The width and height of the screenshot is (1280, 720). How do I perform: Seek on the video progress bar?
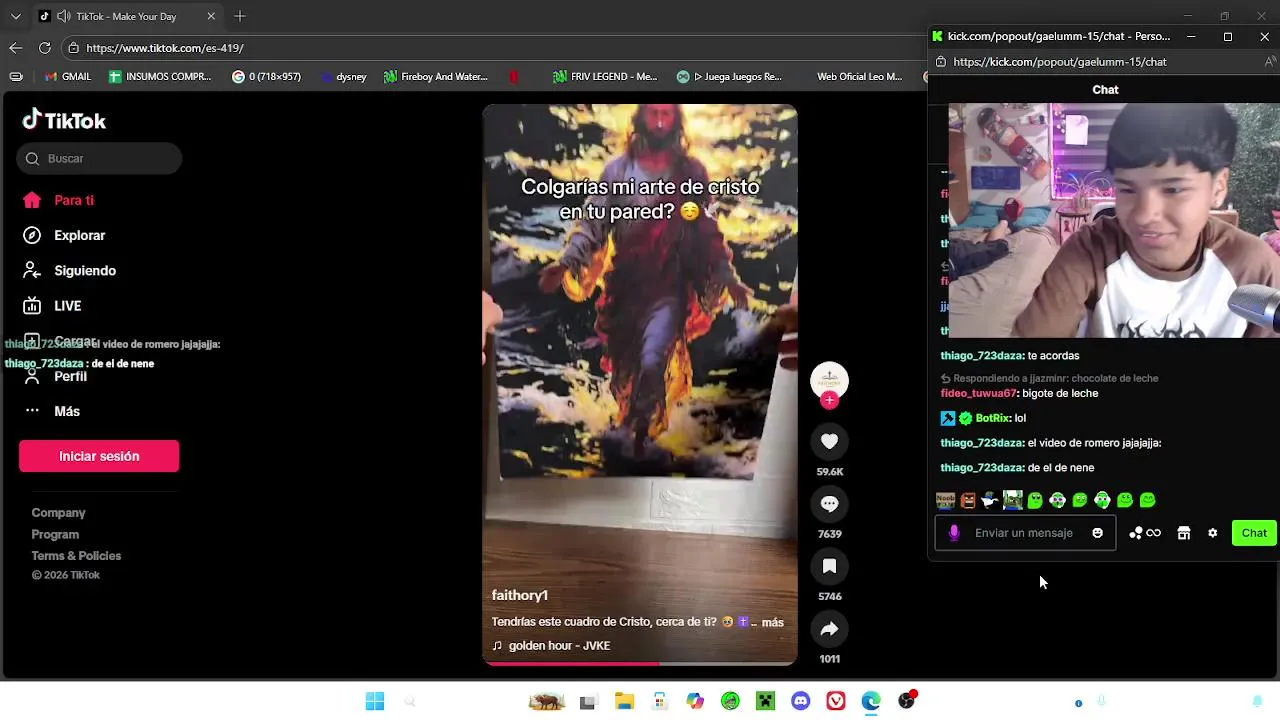[640, 663]
